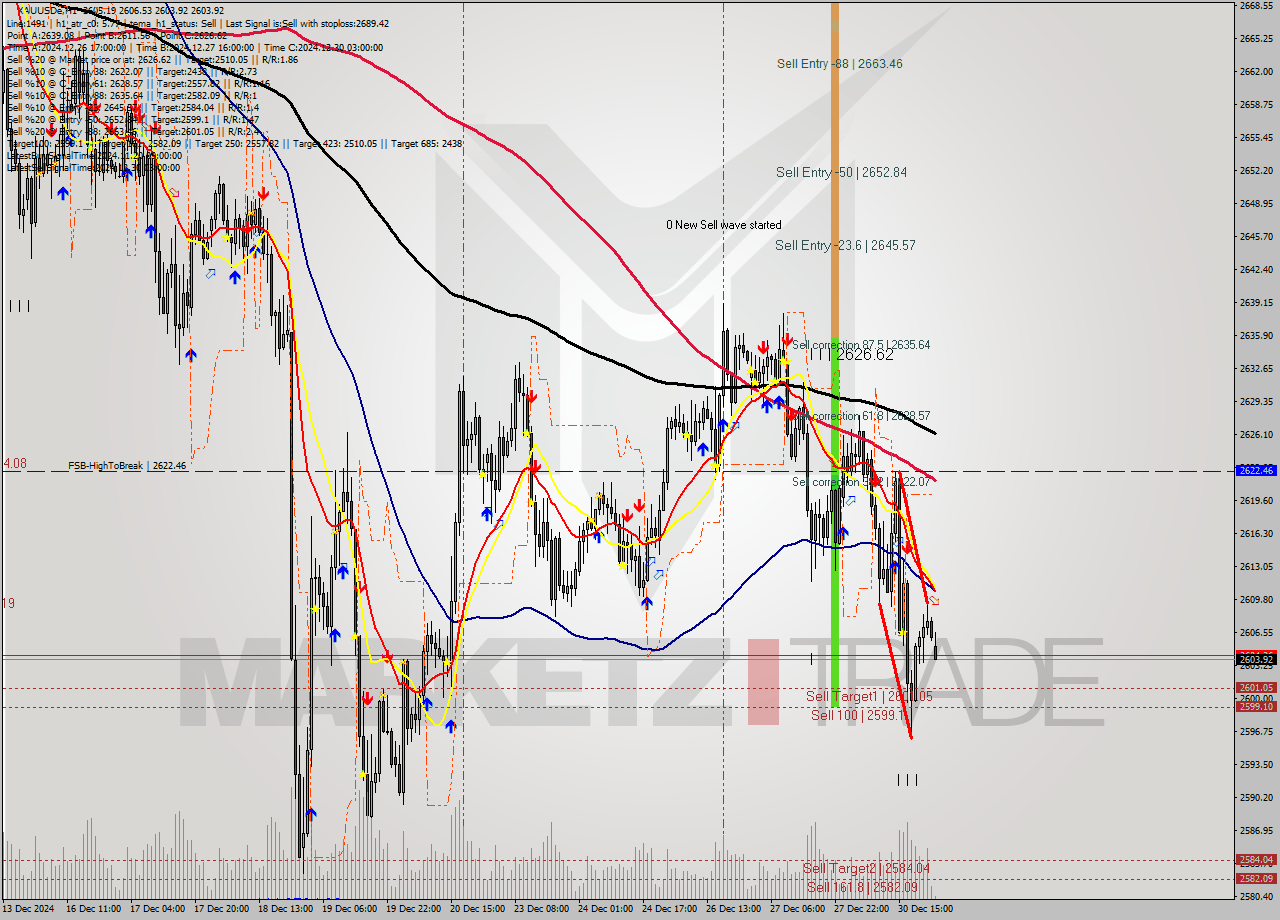Click the current price tag 2603.92
This screenshot has height=920, width=1280.
1256,659
